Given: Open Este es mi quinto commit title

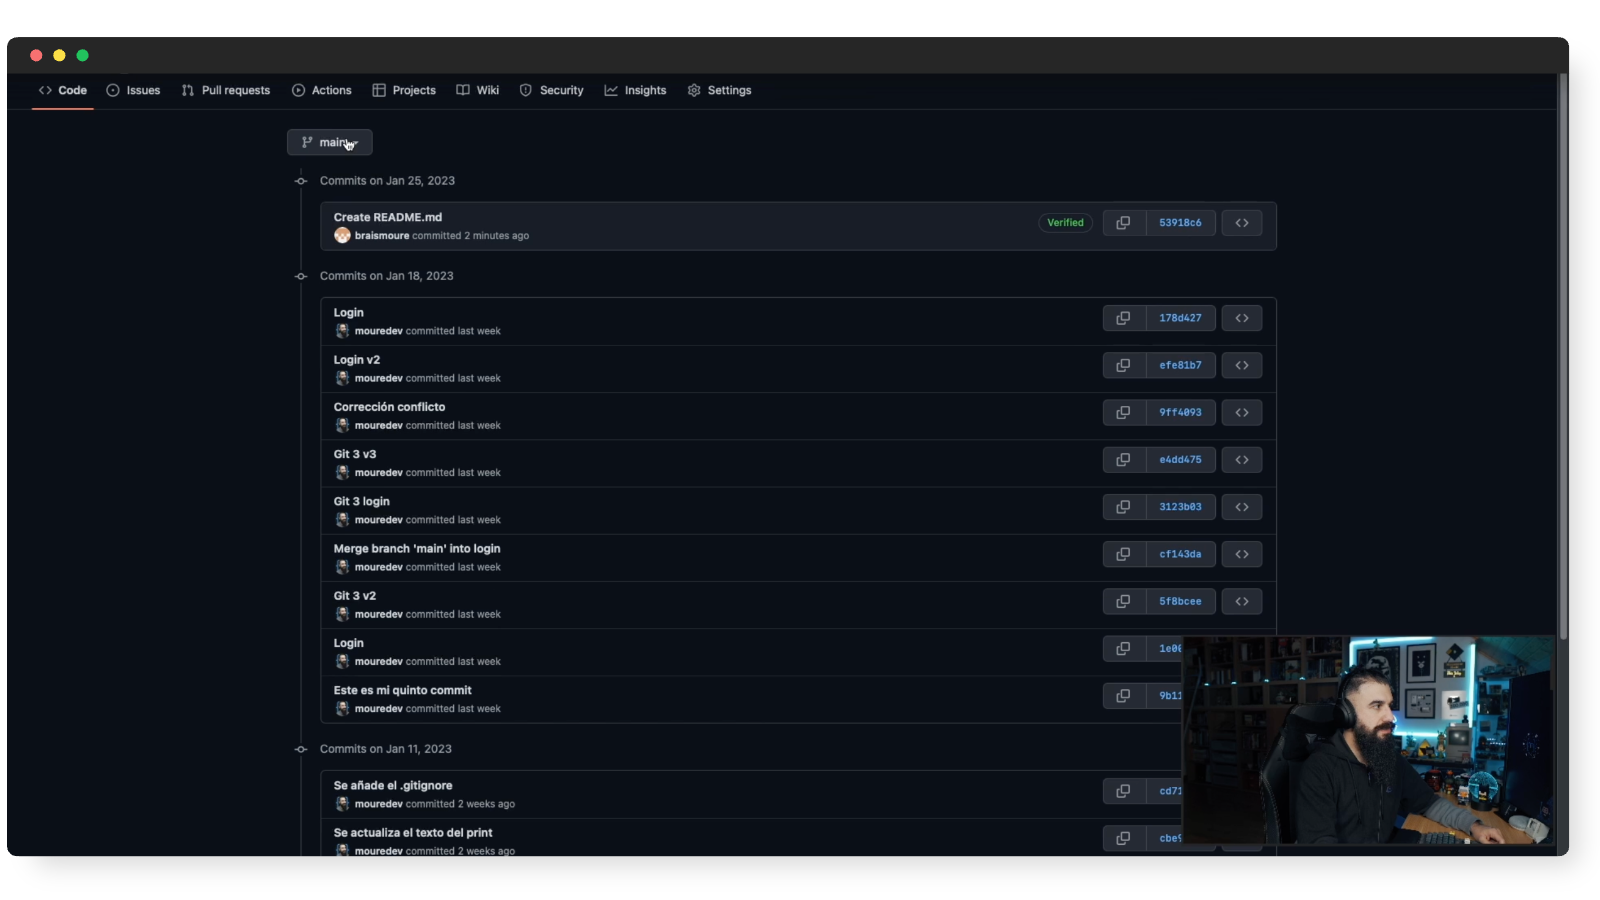Looking at the screenshot, I should pyautogui.click(x=402, y=690).
